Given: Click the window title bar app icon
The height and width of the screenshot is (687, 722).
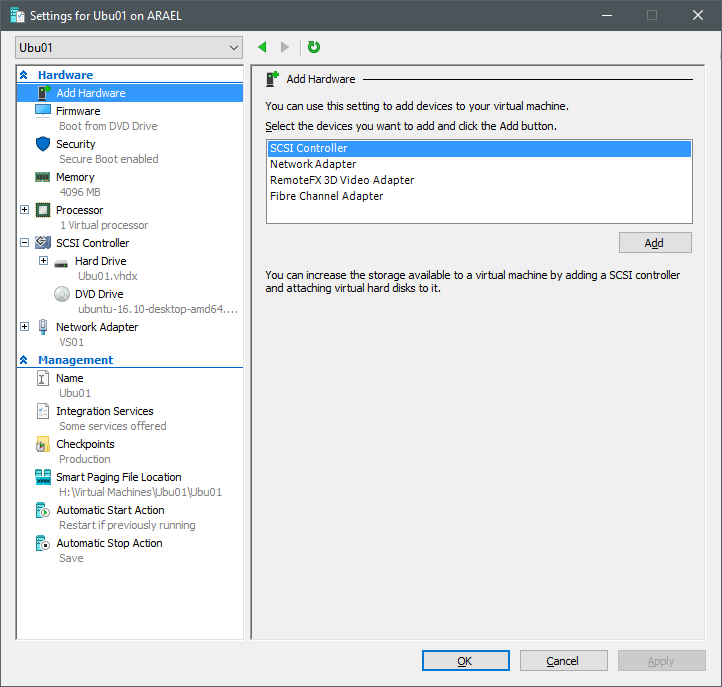Looking at the screenshot, I should pos(17,15).
